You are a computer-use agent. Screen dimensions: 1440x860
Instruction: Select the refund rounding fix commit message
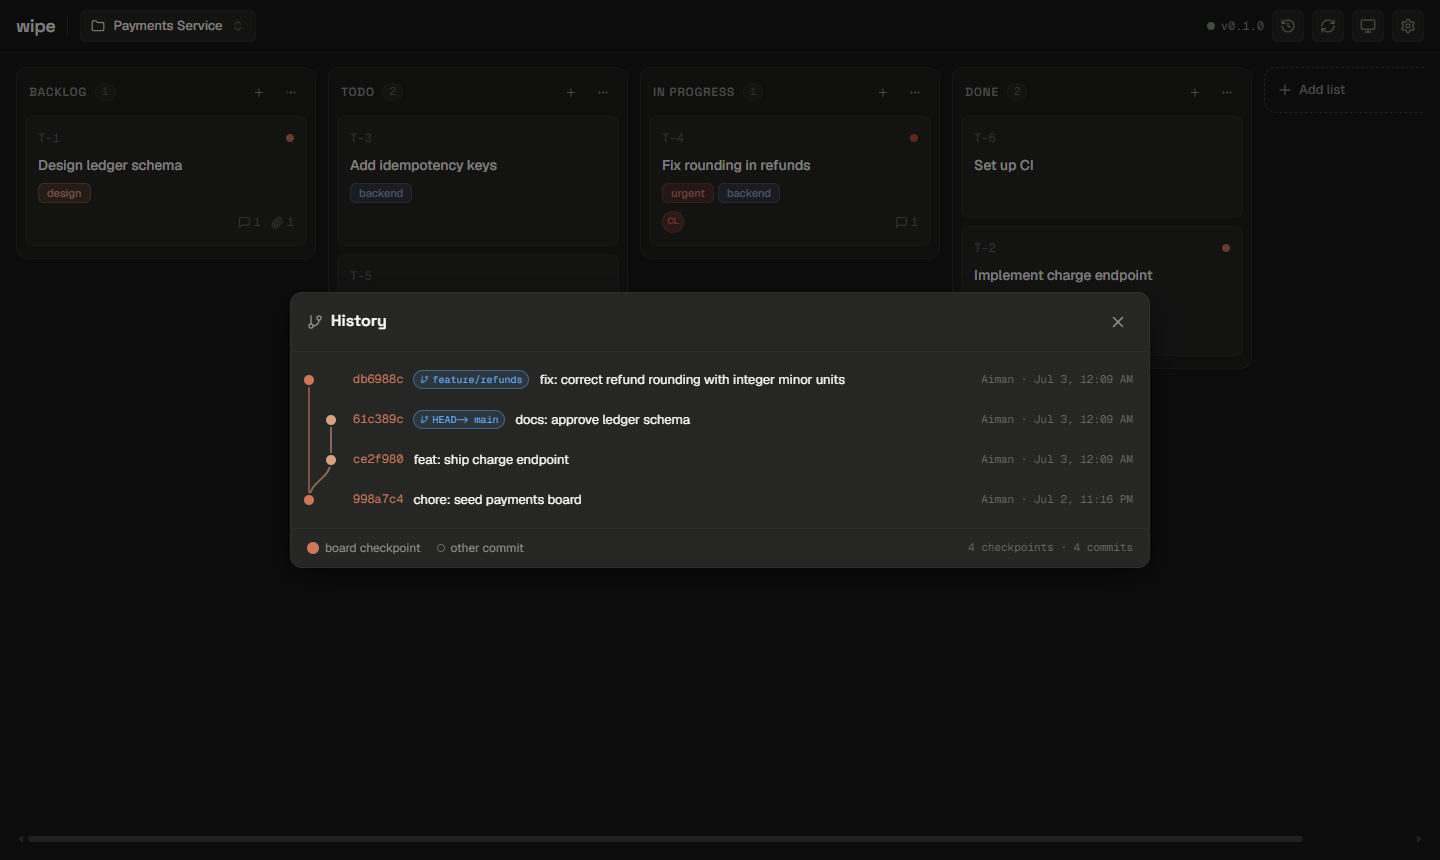pos(692,380)
